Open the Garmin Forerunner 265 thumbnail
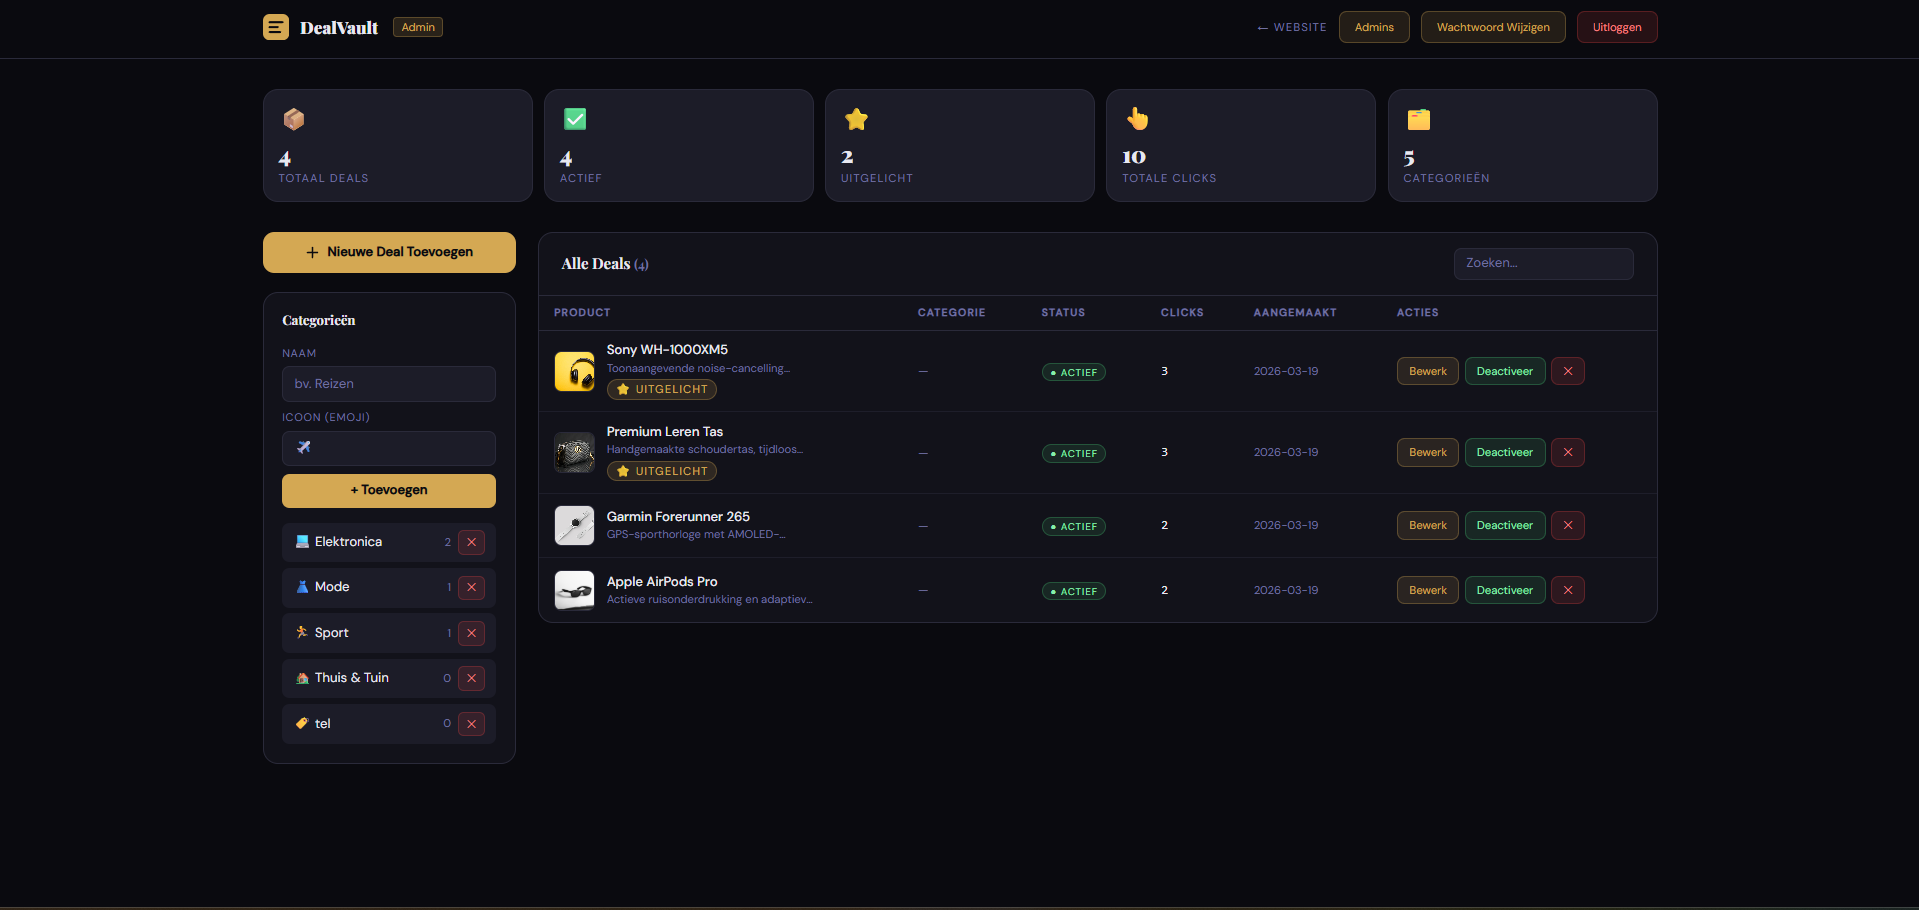 pyautogui.click(x=575, y=525)
